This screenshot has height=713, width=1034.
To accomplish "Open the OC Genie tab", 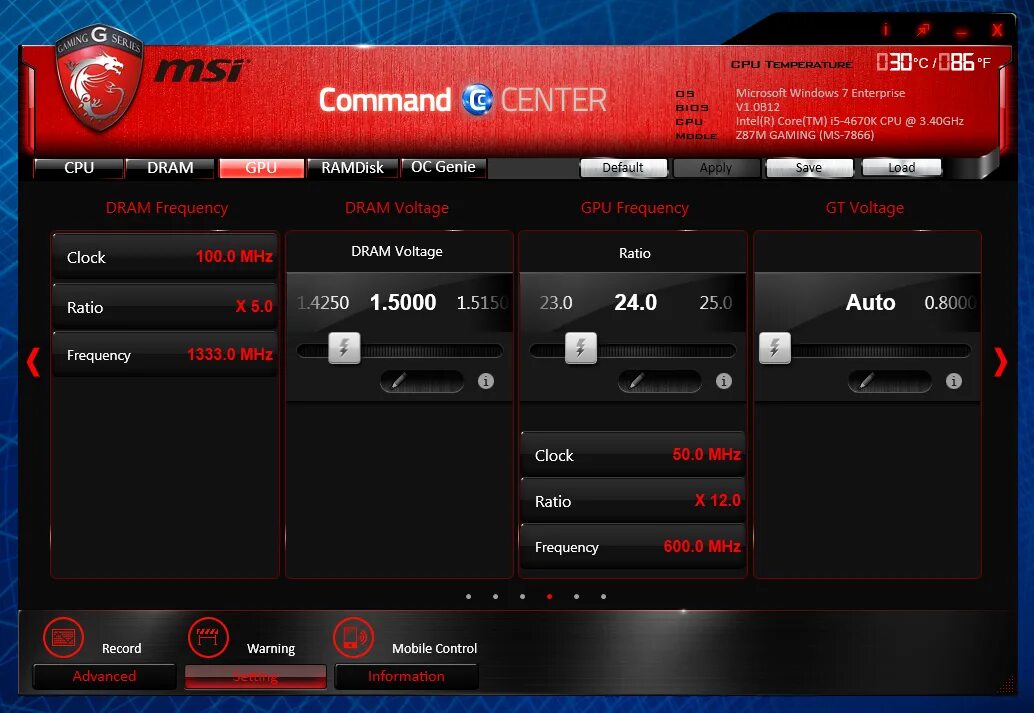I will tap(443, 168).
